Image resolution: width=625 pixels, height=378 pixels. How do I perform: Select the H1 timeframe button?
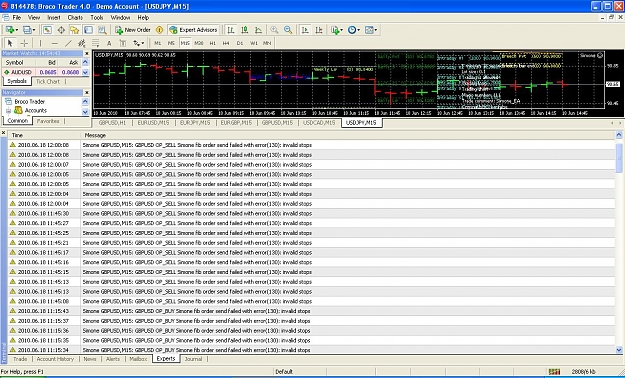click(212, 43)
